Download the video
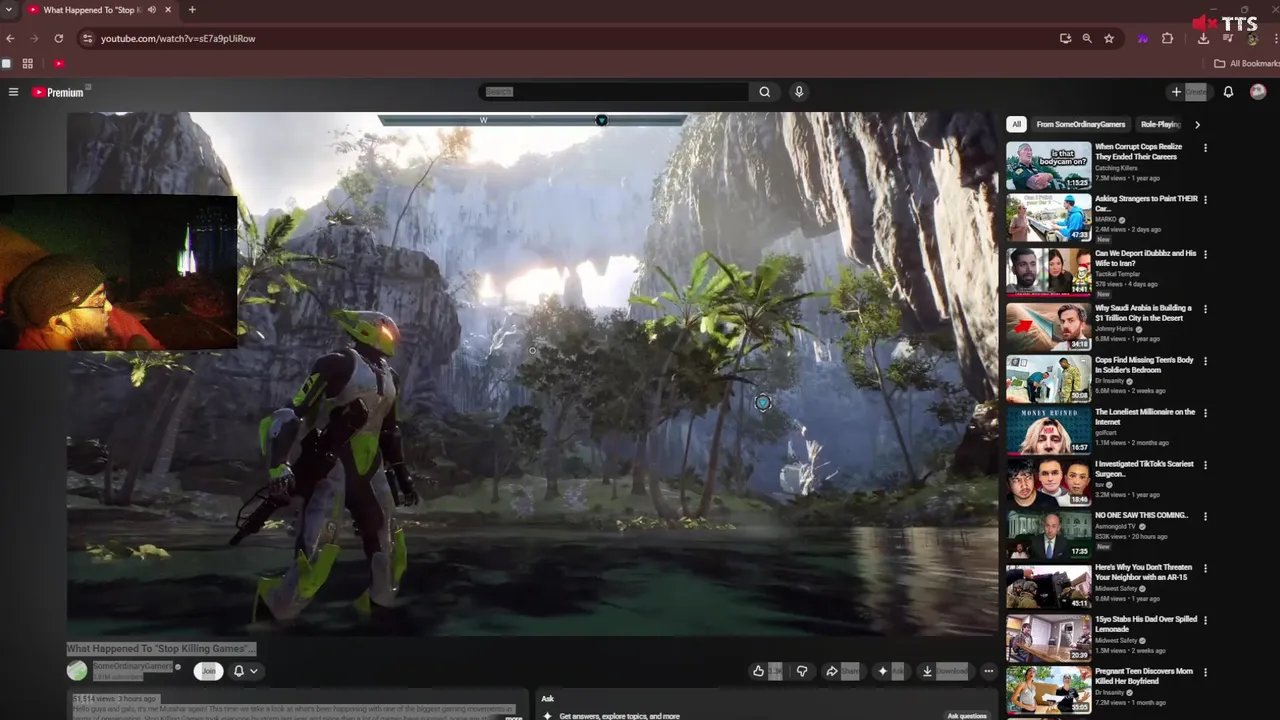This screenshot has width=1280, height=720. tap(945, 671)
